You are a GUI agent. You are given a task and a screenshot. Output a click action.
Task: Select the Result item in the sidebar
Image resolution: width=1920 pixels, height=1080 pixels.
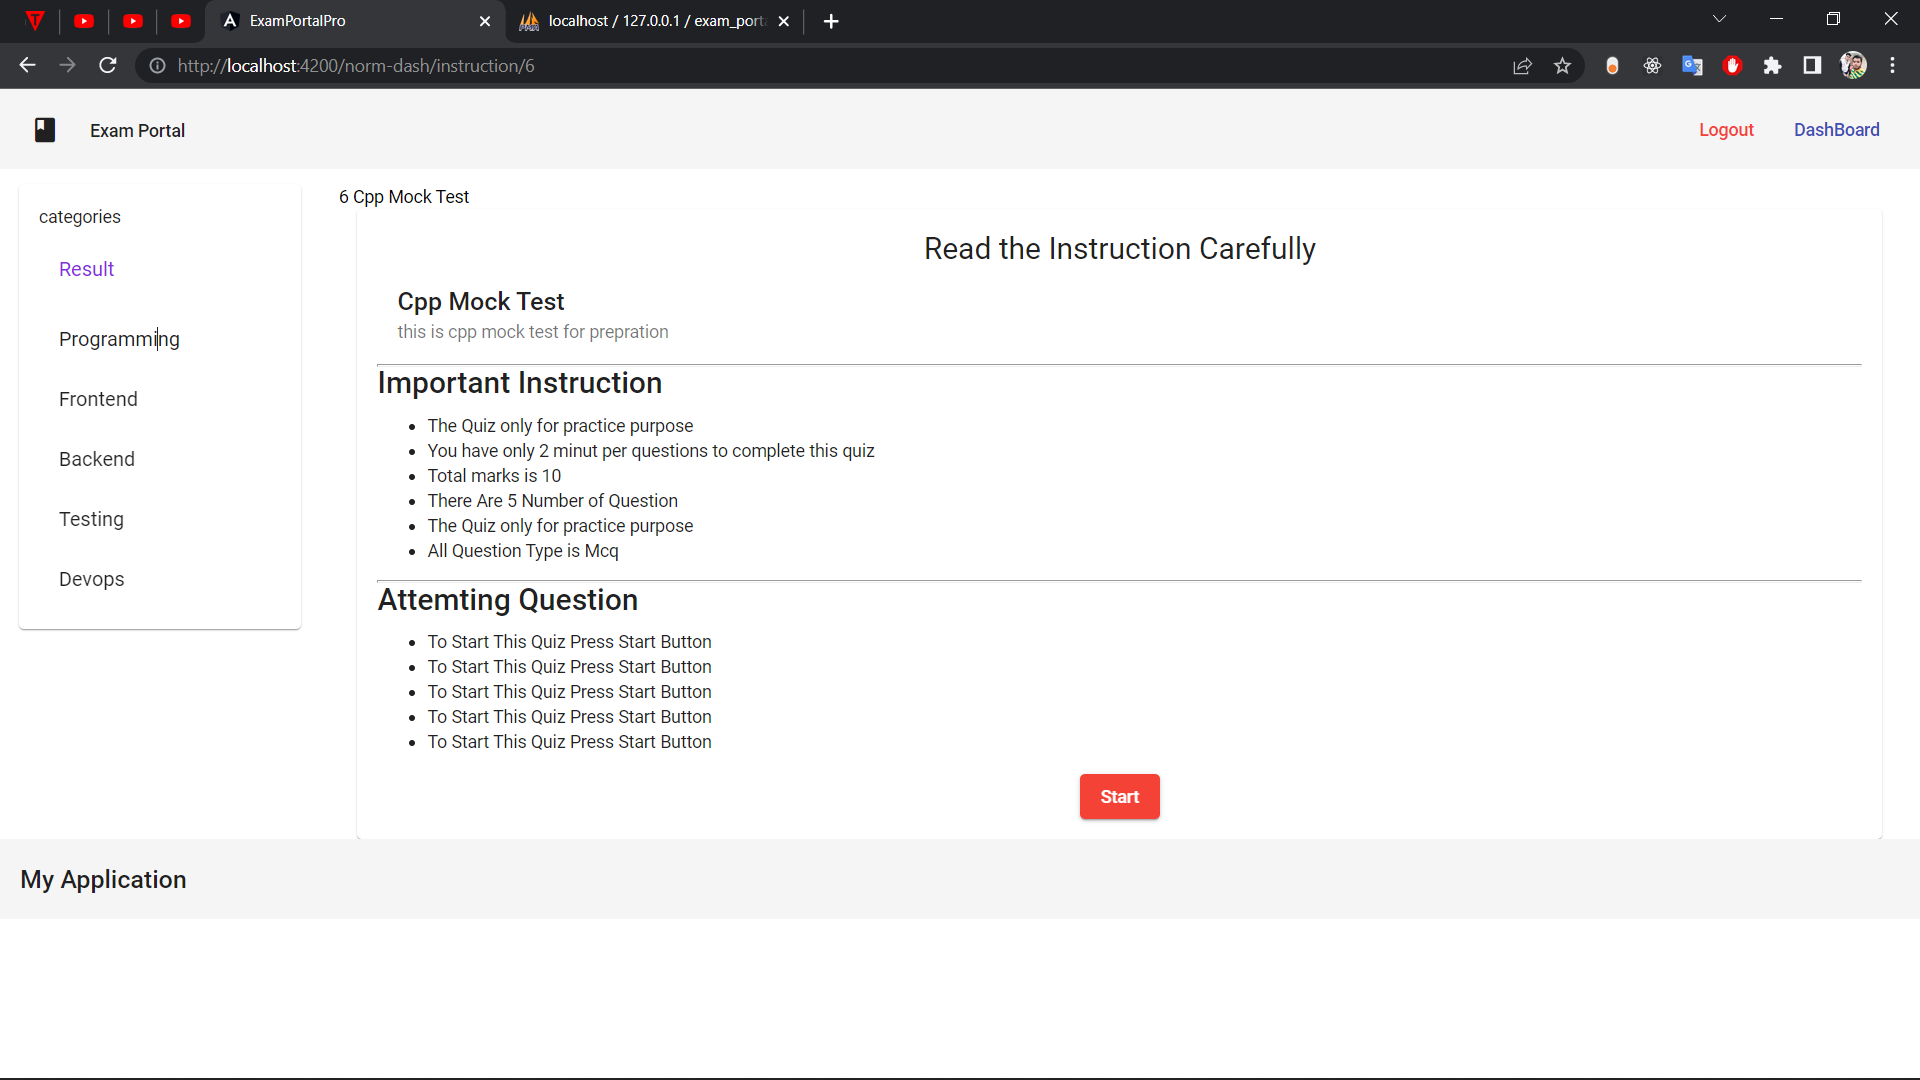pos(87,269)
